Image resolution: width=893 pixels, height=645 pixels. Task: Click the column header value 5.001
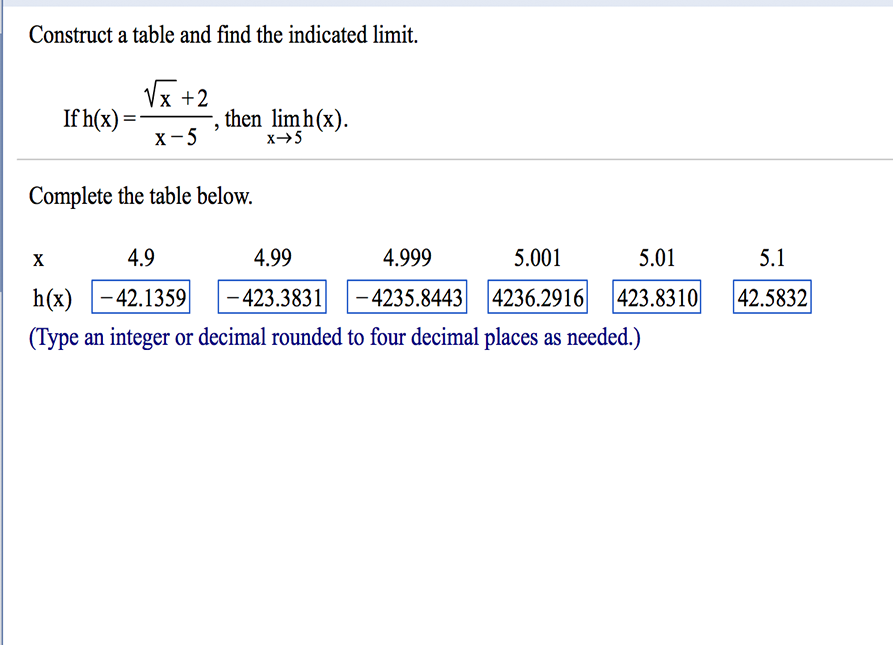coord(537,258)
